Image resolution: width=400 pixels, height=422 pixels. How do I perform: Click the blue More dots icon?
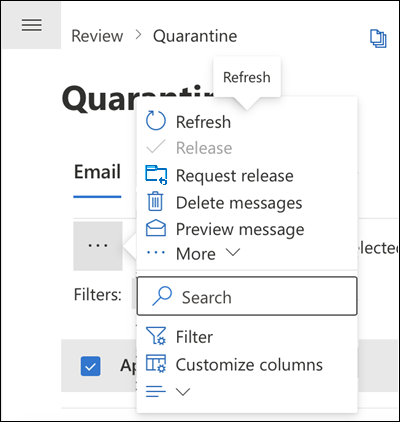tap(156, 253)
